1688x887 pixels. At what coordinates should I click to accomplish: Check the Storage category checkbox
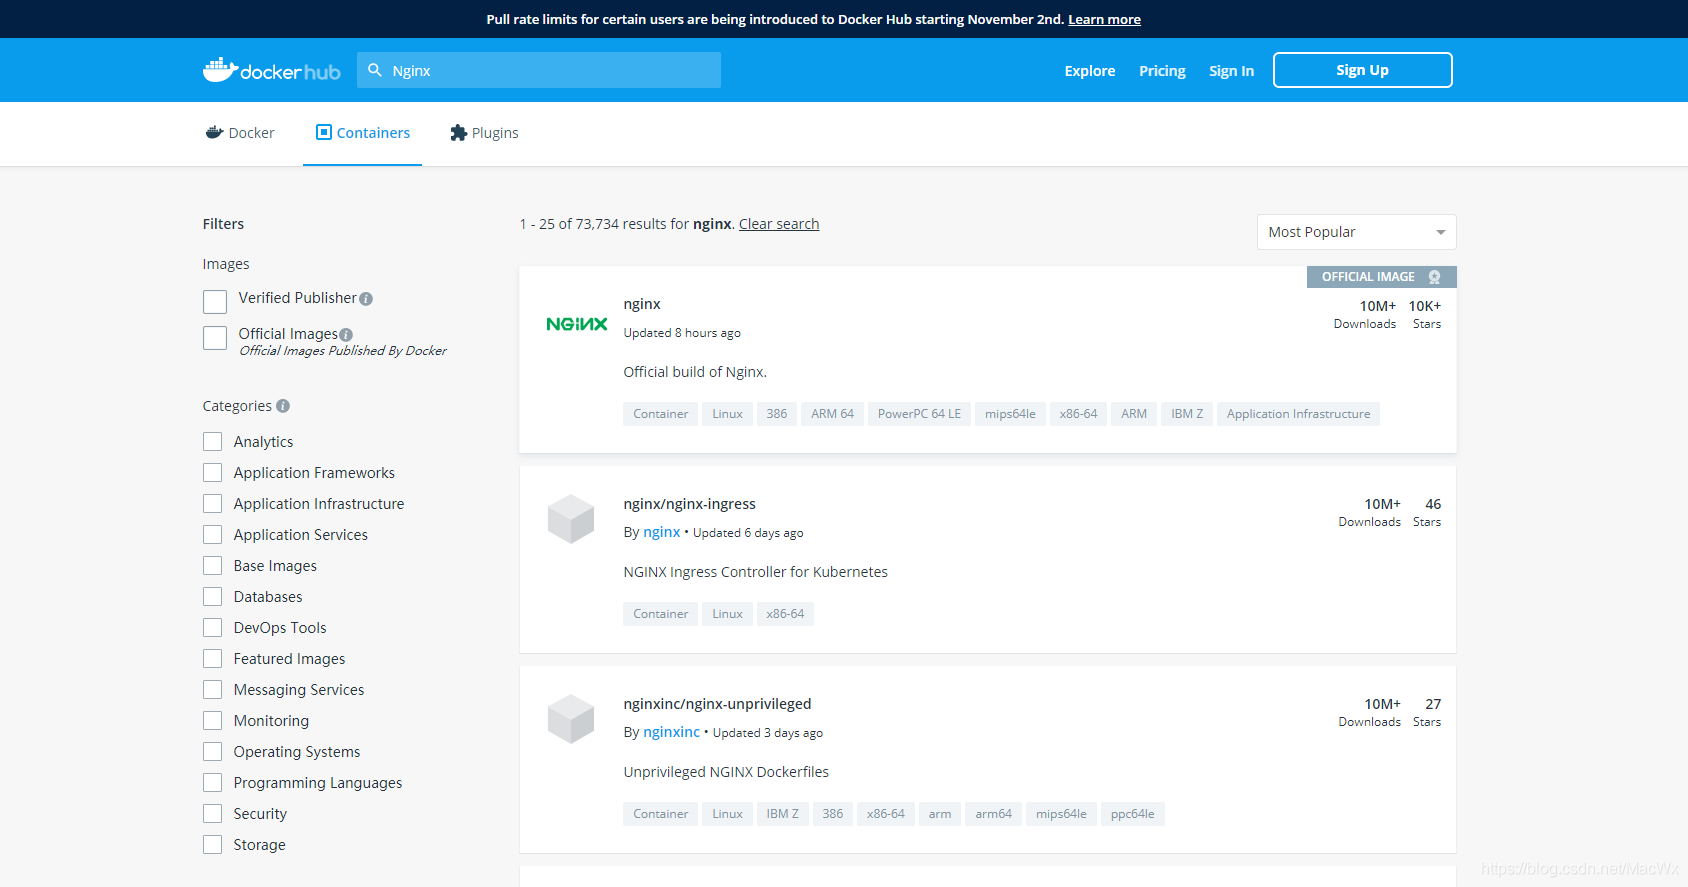click(213, 845)
